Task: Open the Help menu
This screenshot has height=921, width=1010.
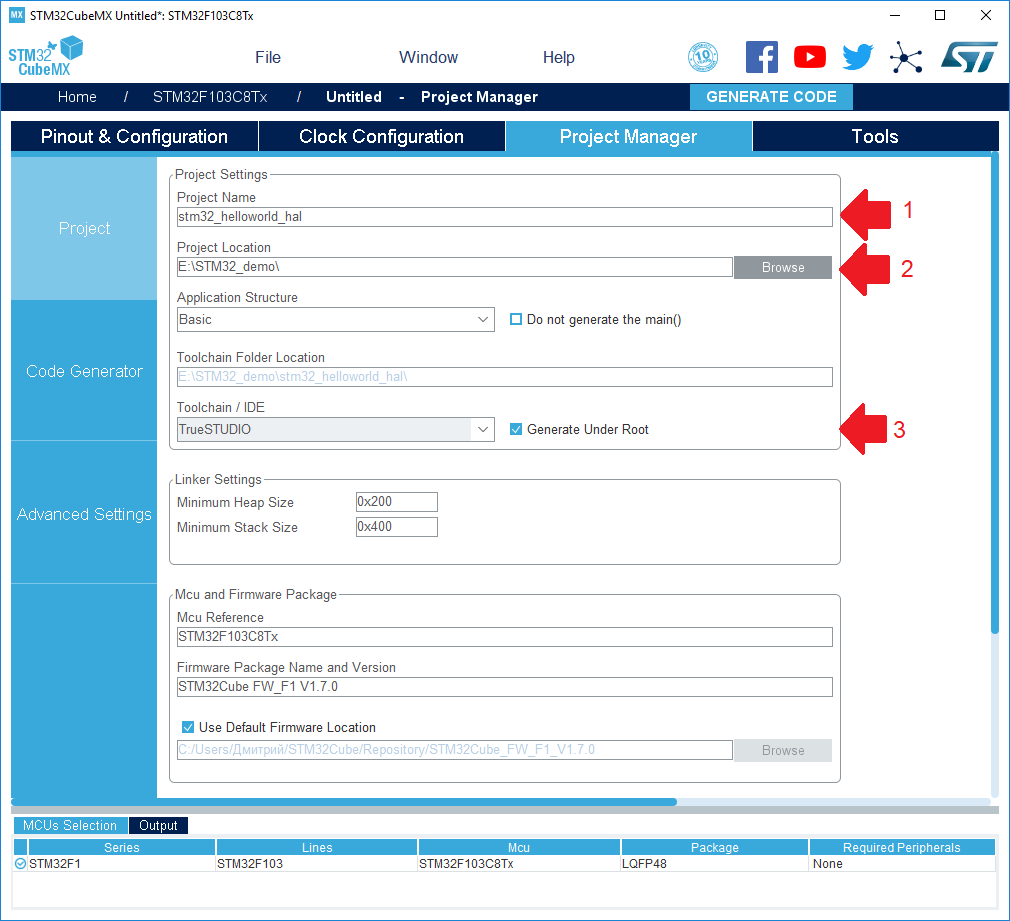Action: [558, 57]
